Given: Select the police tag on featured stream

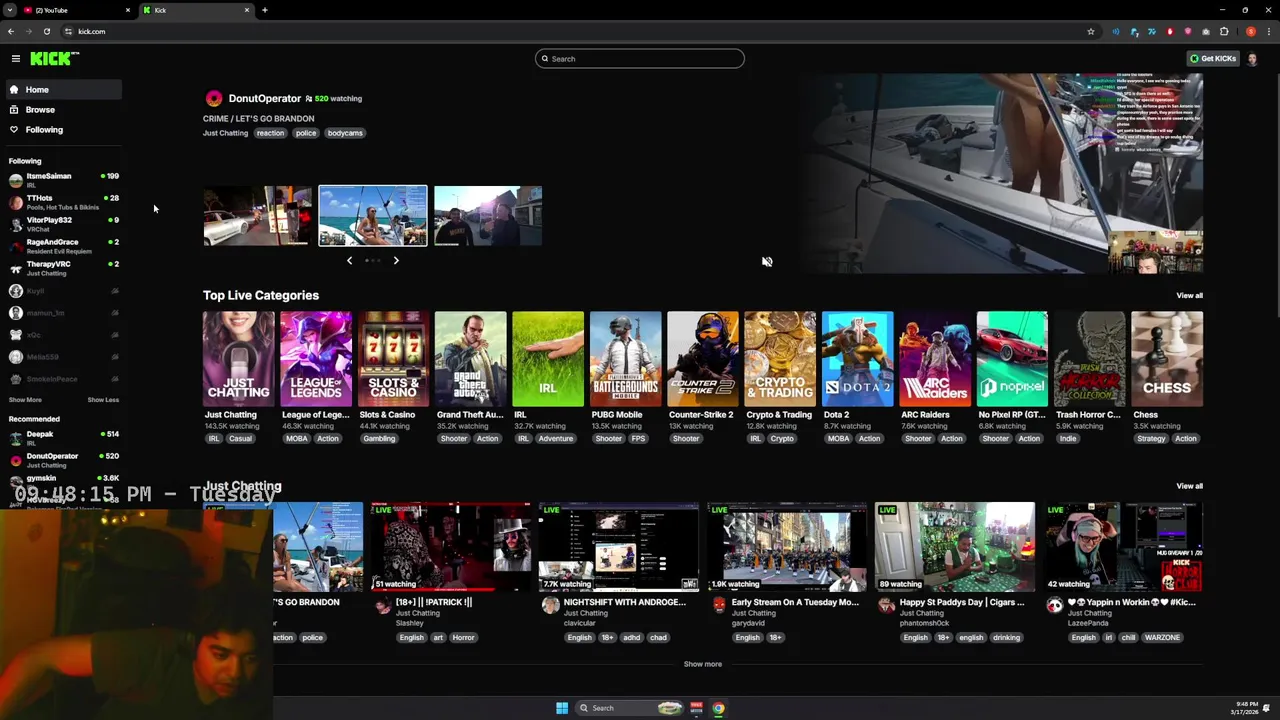Looking at the screenshot, I should click(x=306, y=133).
